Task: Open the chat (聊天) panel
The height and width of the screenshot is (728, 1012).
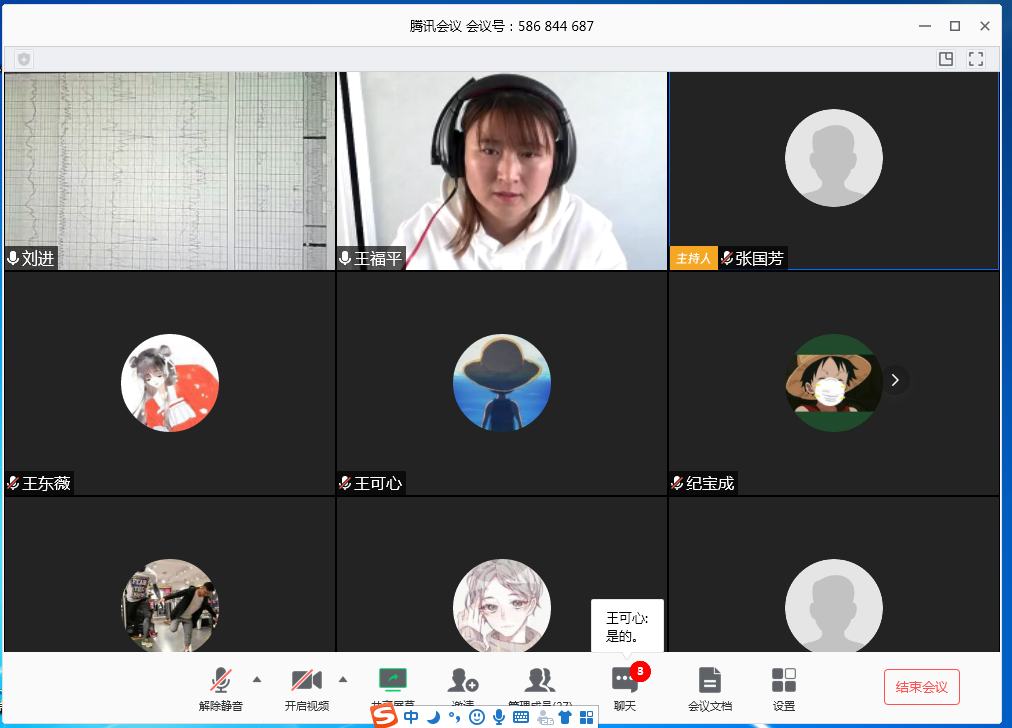Action: [x=625, y=682]
